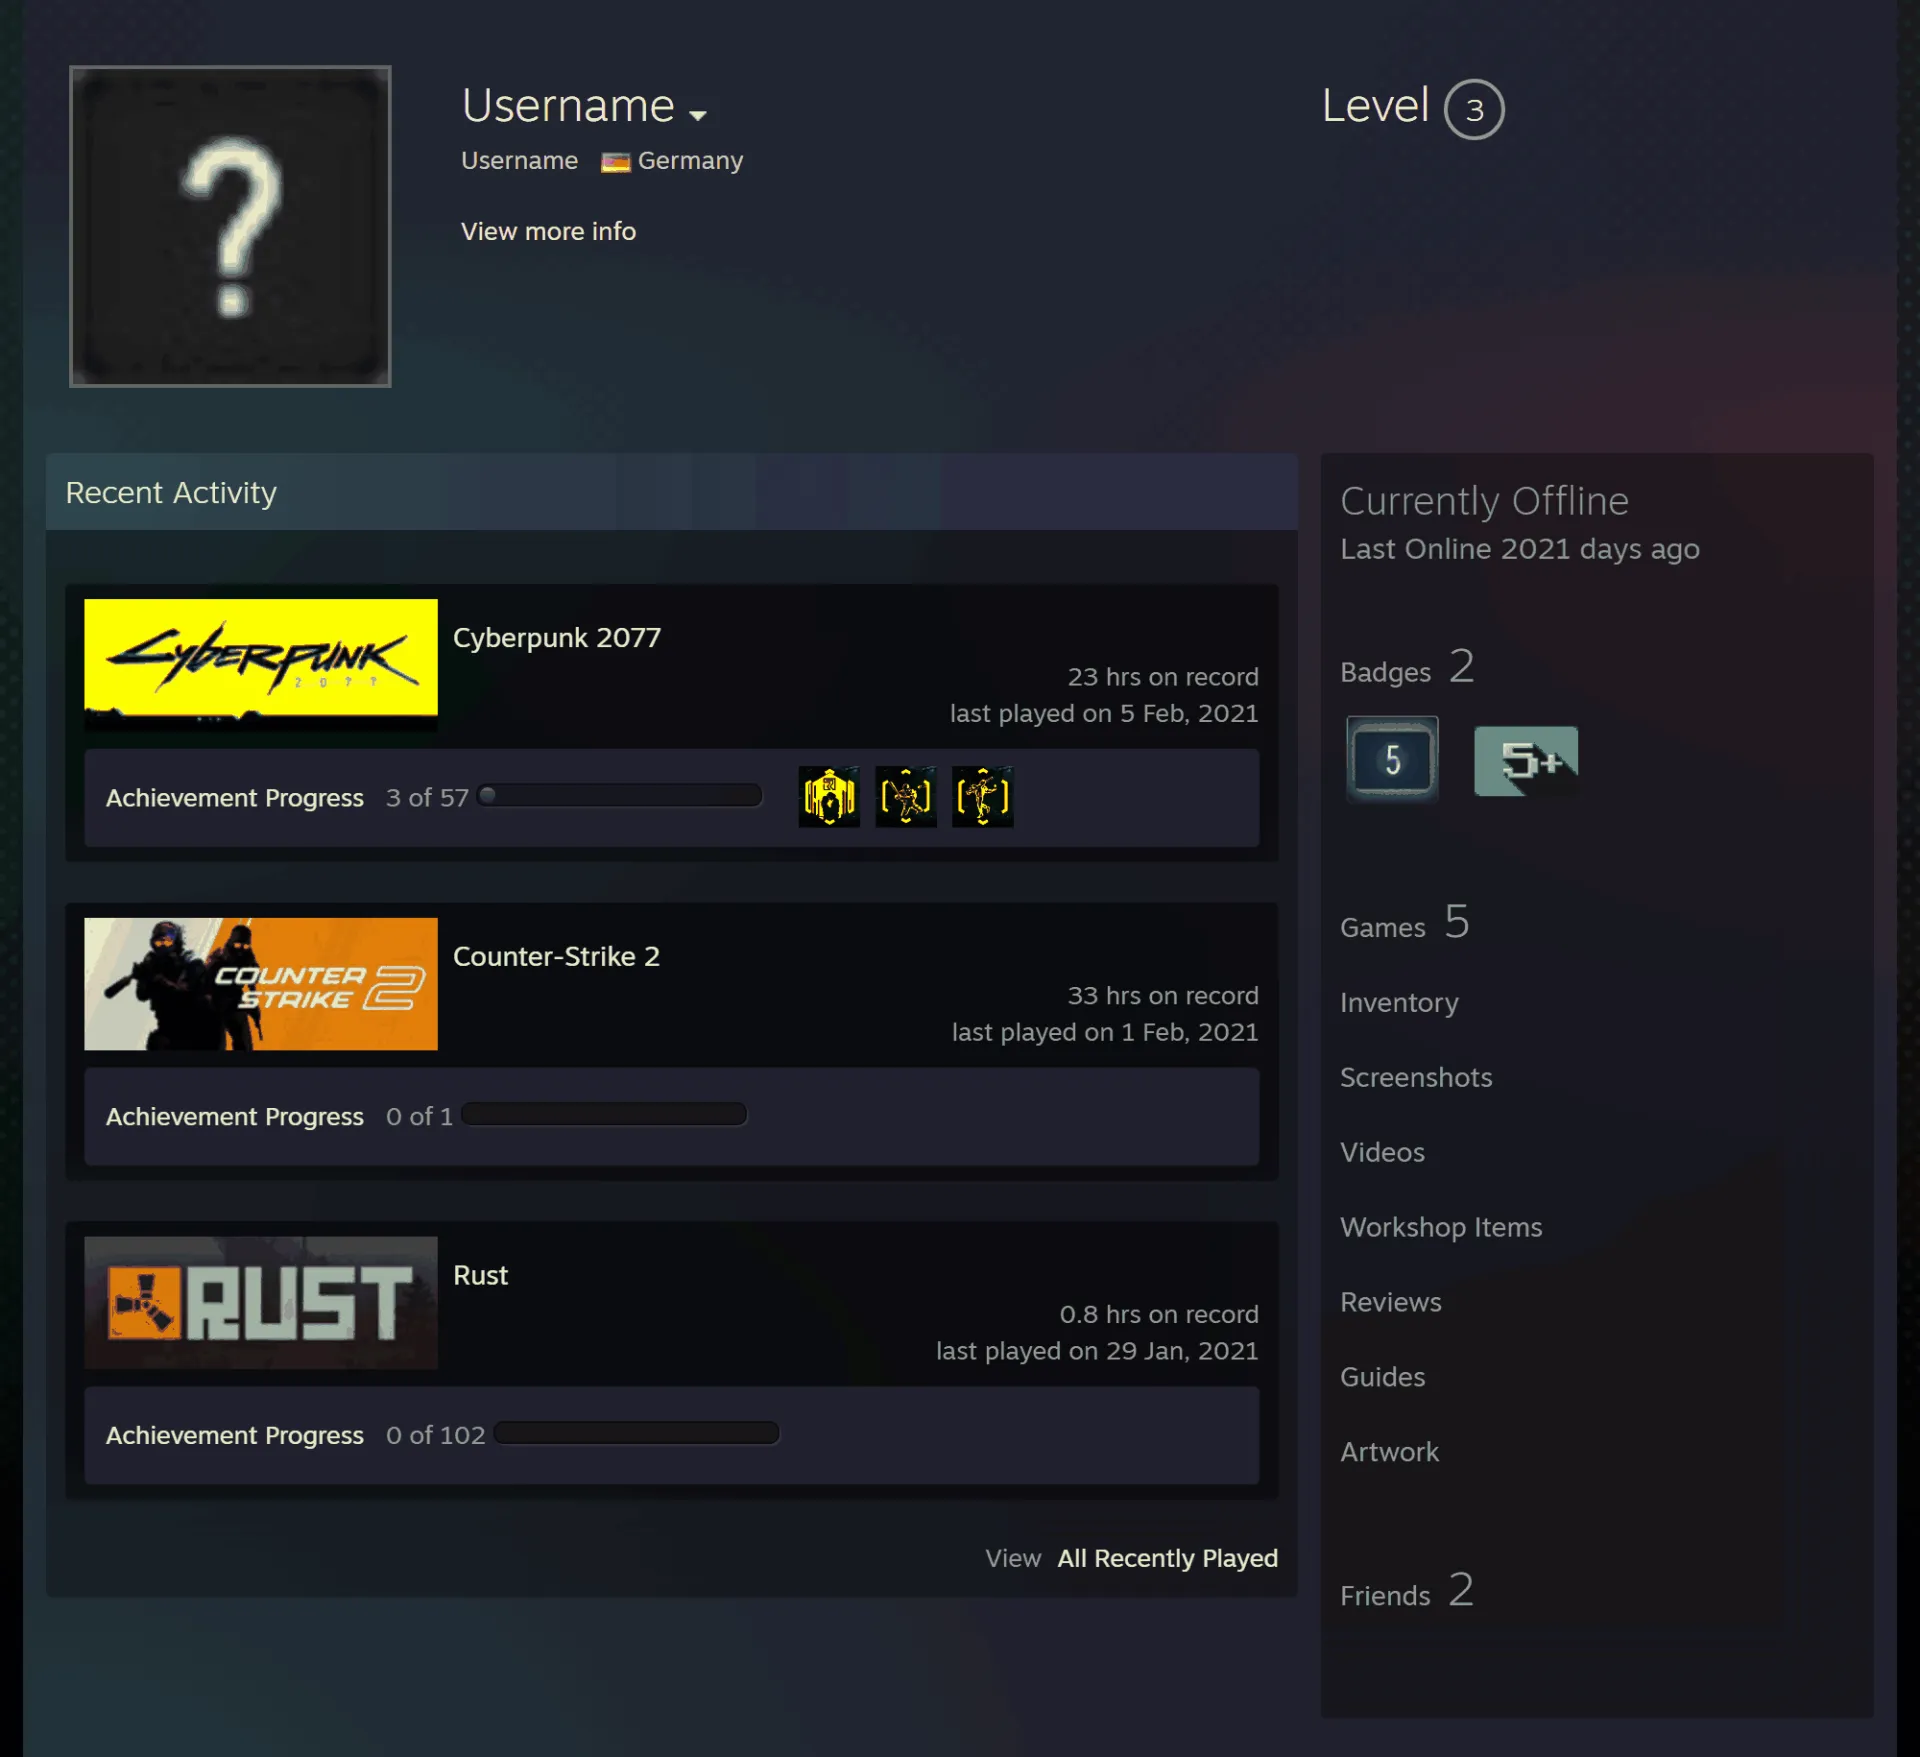This screenshot has height=1757, width=1920.
Task: Click the large Username profile name
Action: tap(568, 106)
